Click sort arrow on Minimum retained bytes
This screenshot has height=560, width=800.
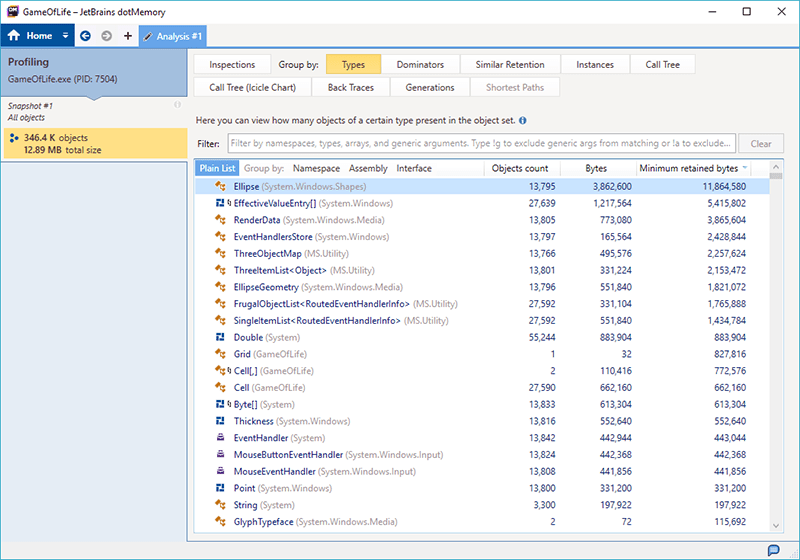coord(746,169)
